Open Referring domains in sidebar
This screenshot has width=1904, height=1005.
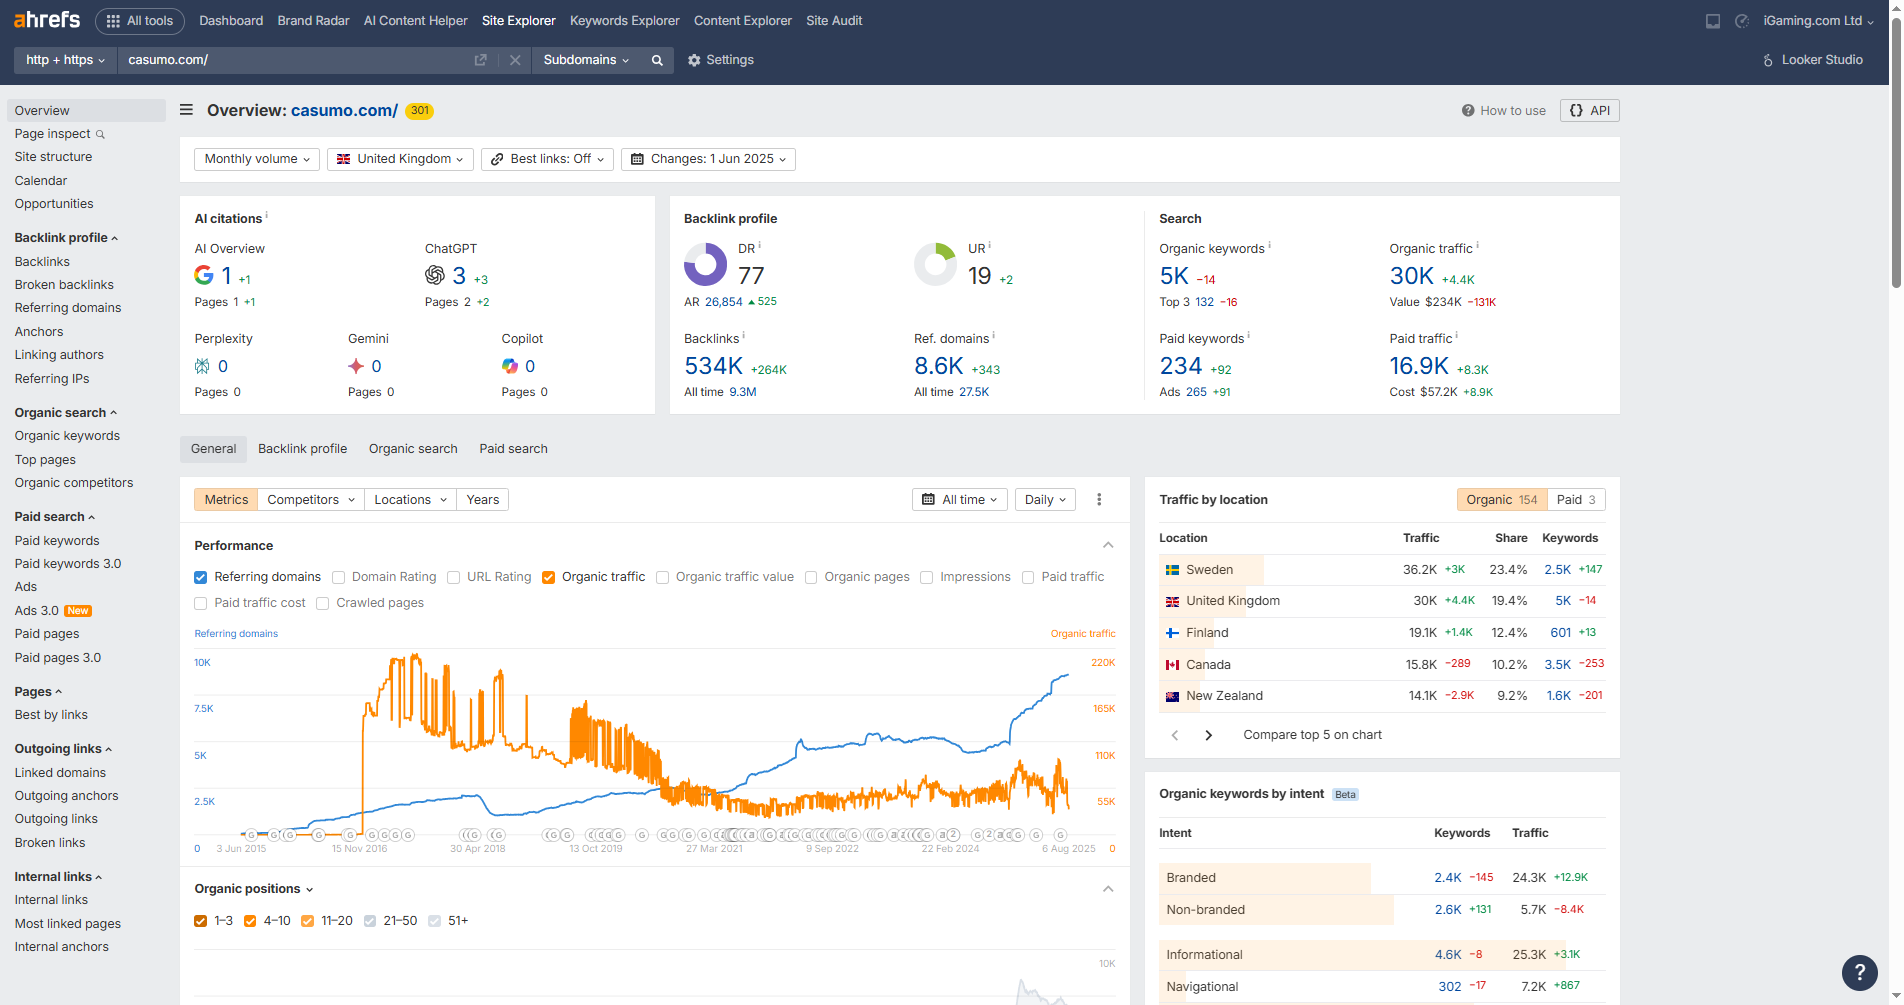click(68, 308)
